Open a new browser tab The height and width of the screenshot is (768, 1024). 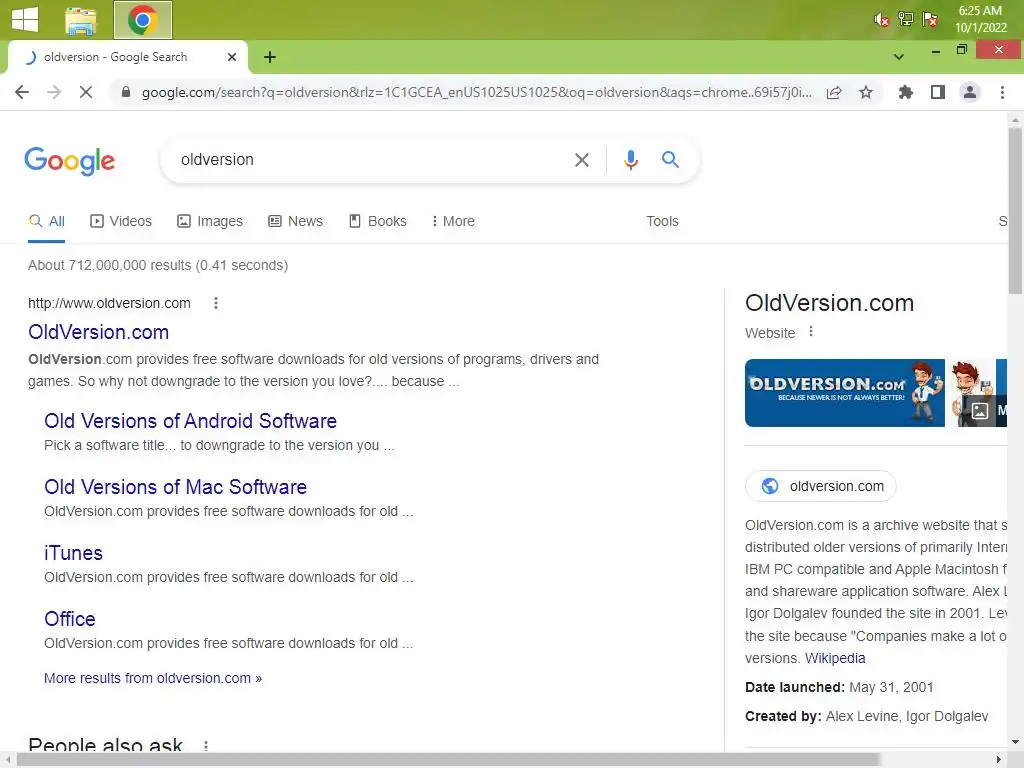(x=270, y=57)
